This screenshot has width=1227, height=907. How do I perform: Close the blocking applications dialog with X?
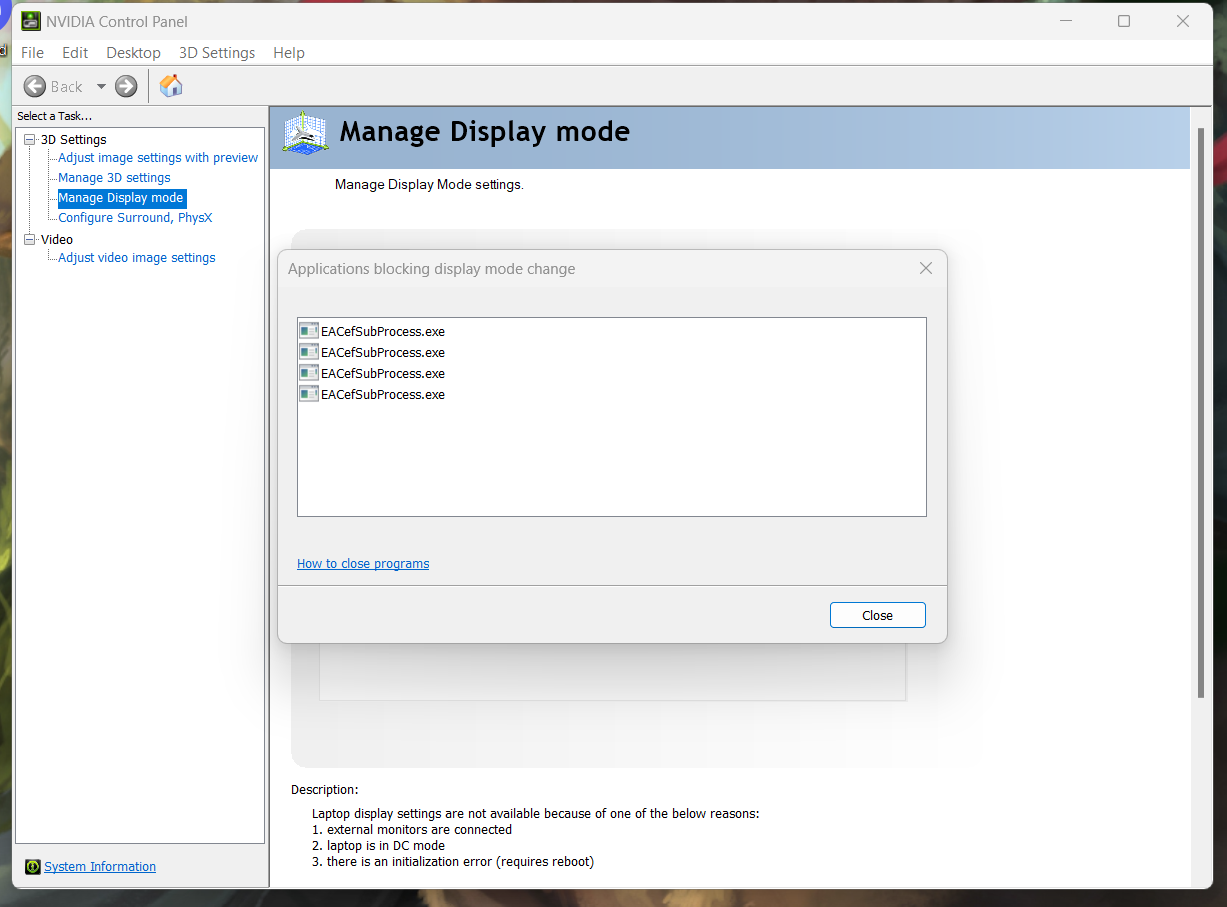pos(926,268)
